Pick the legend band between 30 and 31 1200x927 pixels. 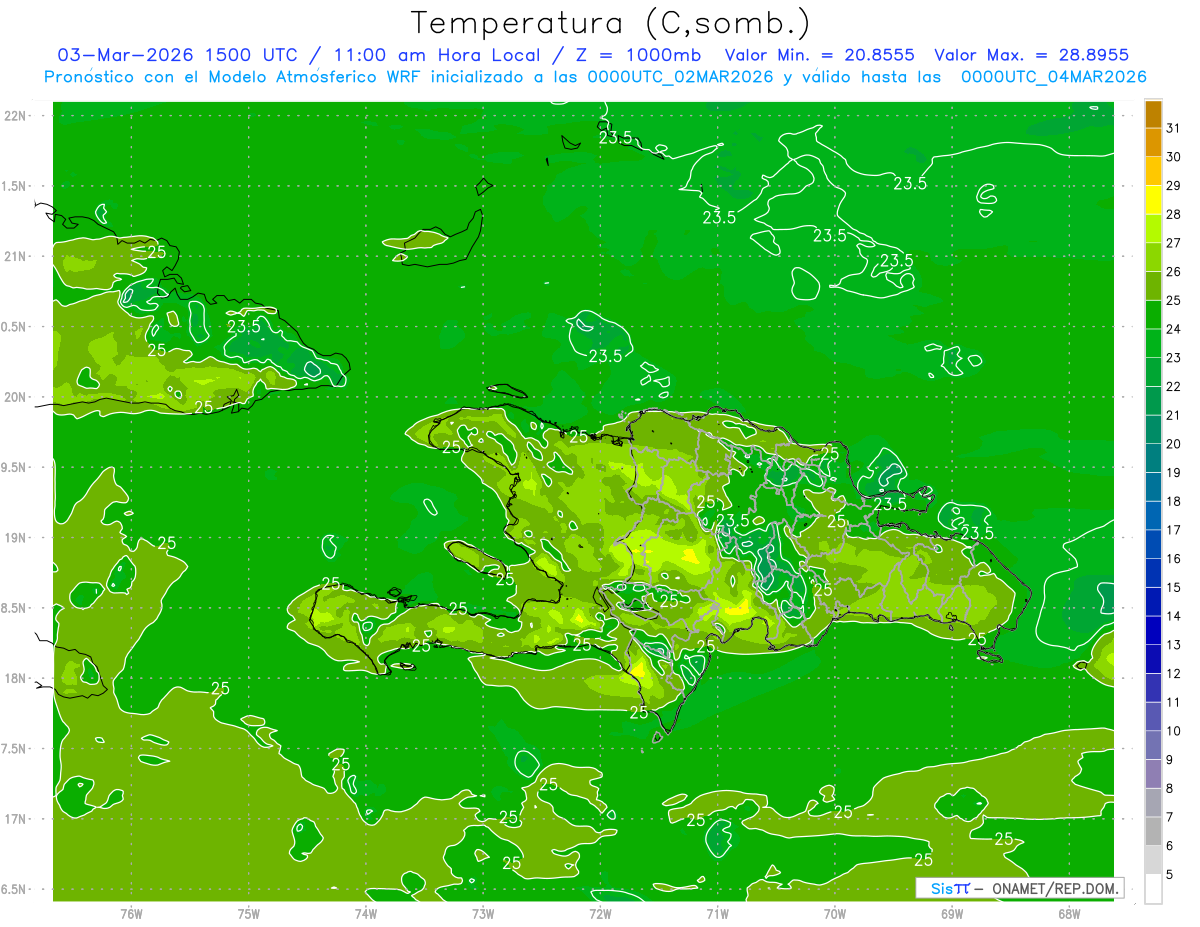click(1153, 142)
